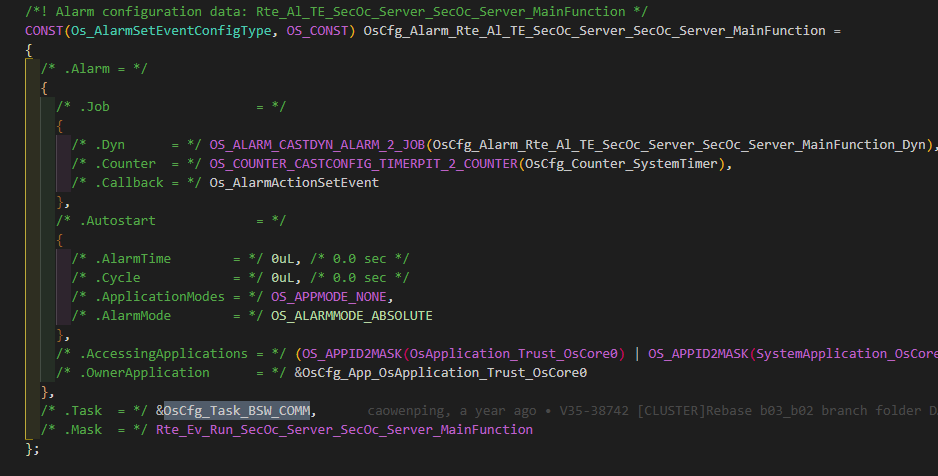Click the Os_AlarmActionSetEvent callback name
Image resolution: width=938 pixels, height=476 pixels.
(293, 182)
